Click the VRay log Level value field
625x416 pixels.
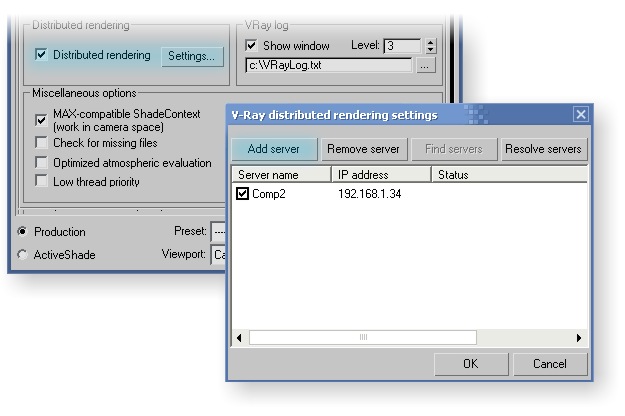(x=402, y=46)
